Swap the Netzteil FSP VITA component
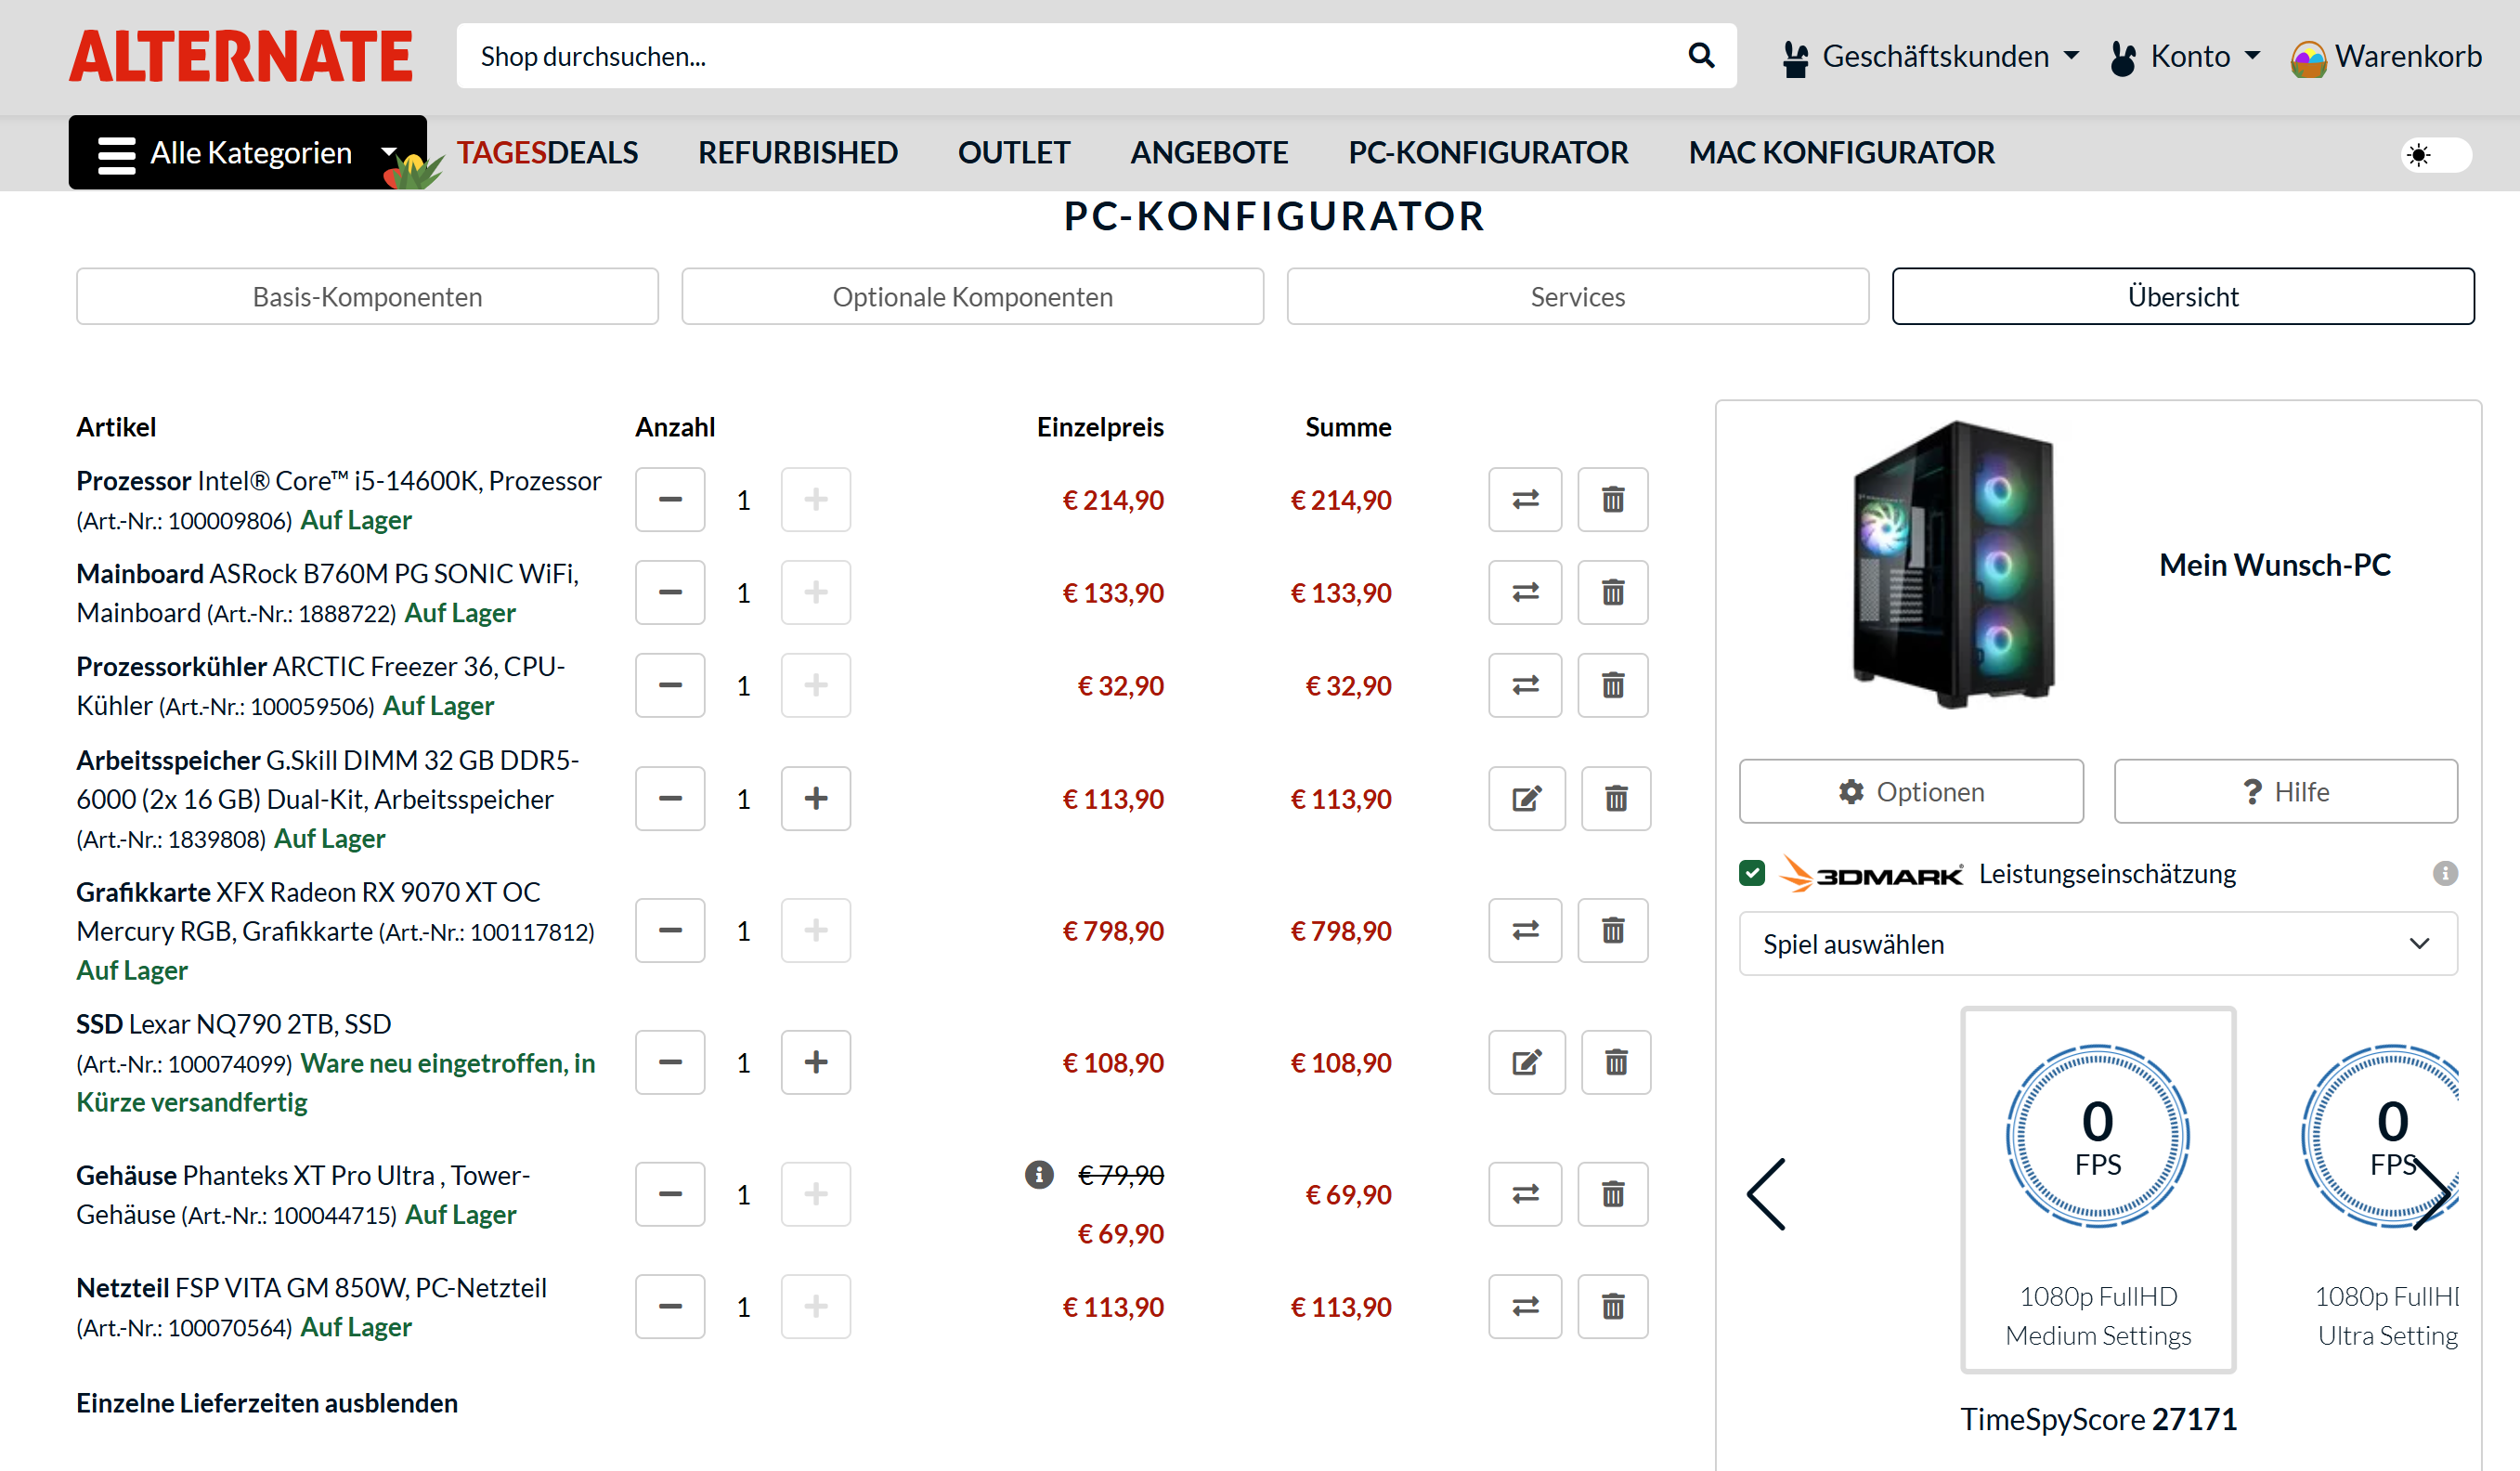This screenshot has height=1471, width=2520. pos(1524,1307)
